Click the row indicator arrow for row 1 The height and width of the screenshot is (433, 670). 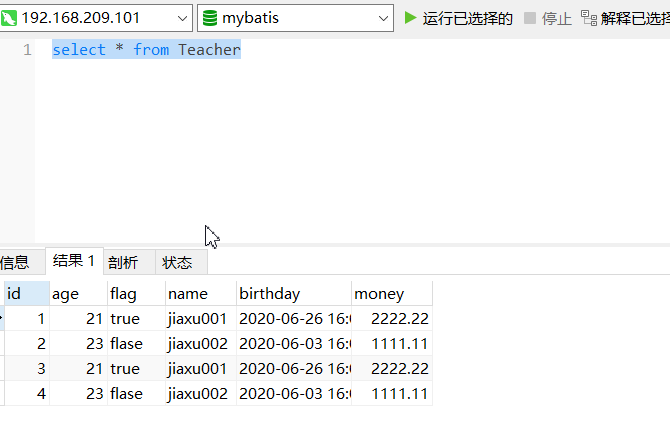(x=2, y=318)
